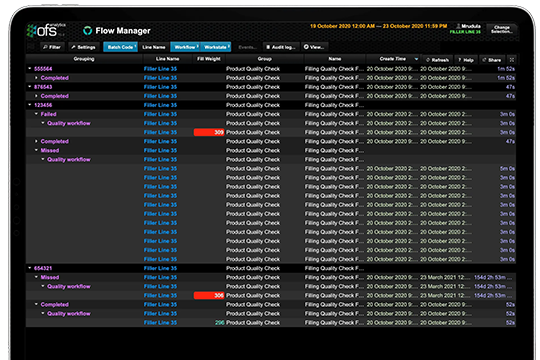Click Filler Line 35 link in 555564 row
Screen dimensions: 540x360
point(160,69)
